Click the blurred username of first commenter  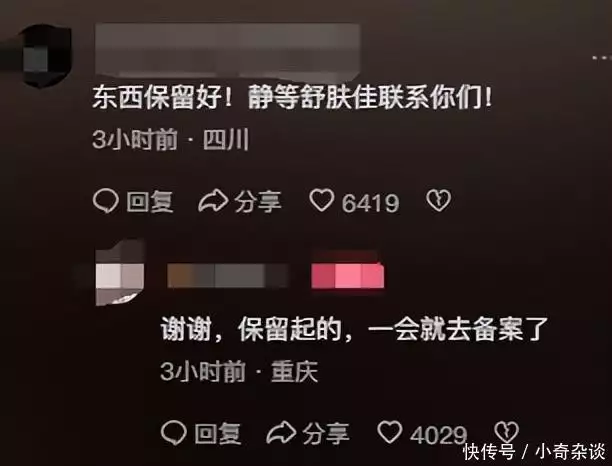(227, 50)
